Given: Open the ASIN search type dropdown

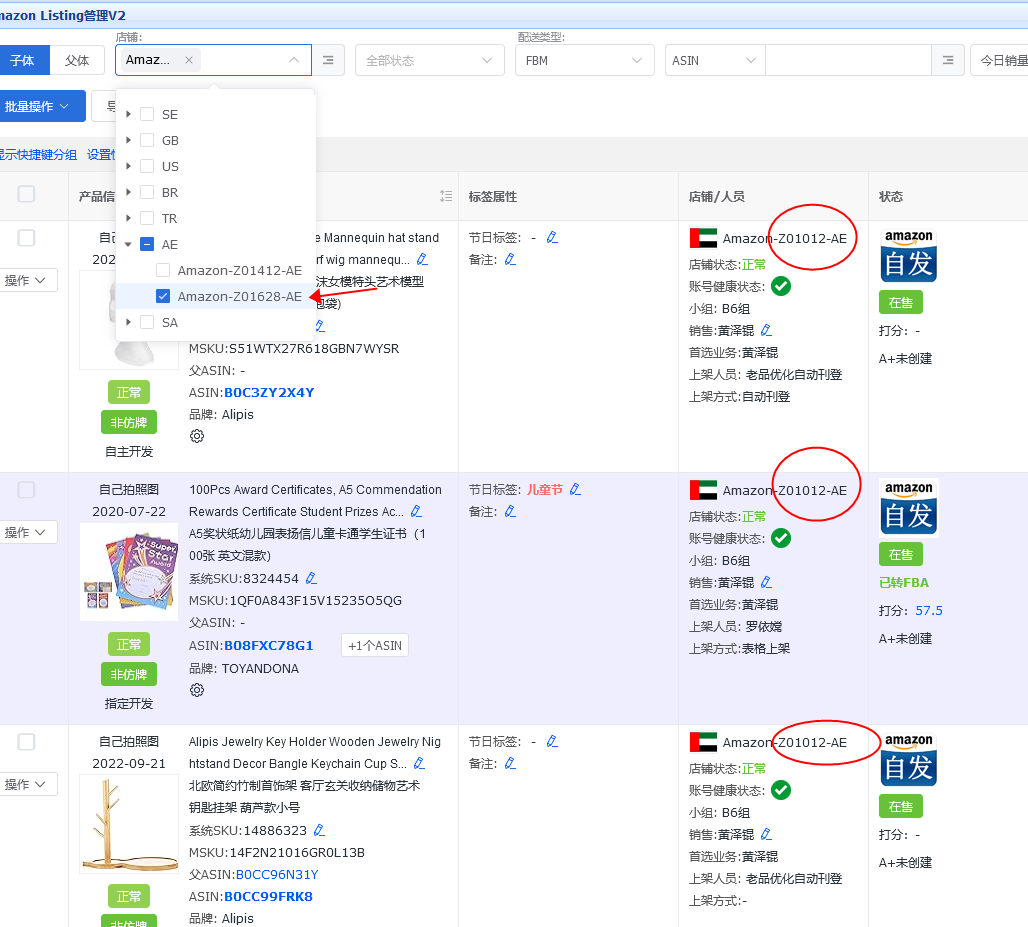Looking at the screenshot, I should 715,60.
